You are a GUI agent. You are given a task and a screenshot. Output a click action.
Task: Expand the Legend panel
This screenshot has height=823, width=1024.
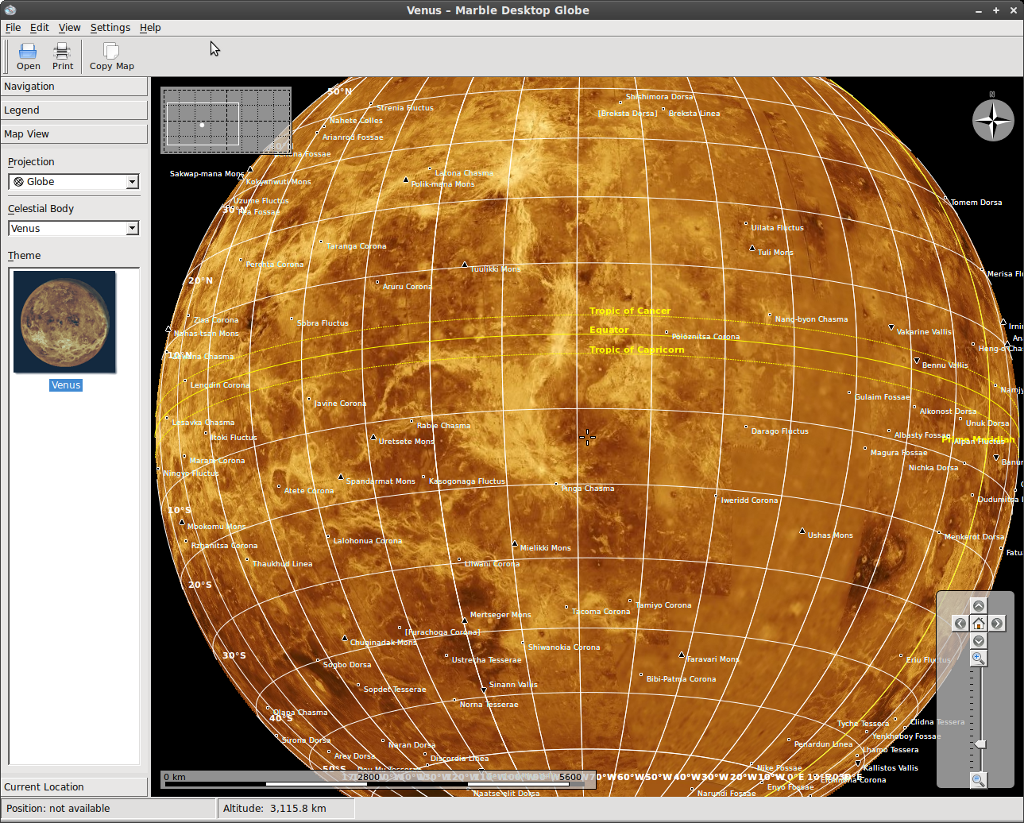74,110
